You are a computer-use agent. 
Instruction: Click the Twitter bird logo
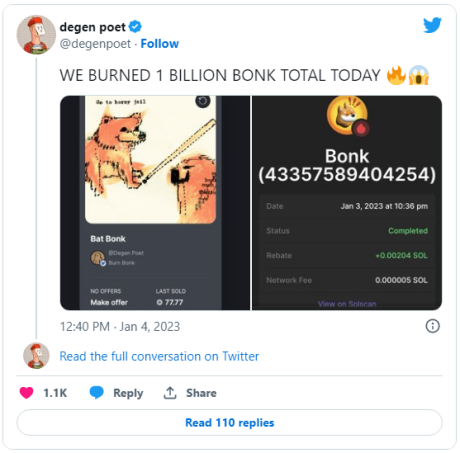tap(432, 25)
